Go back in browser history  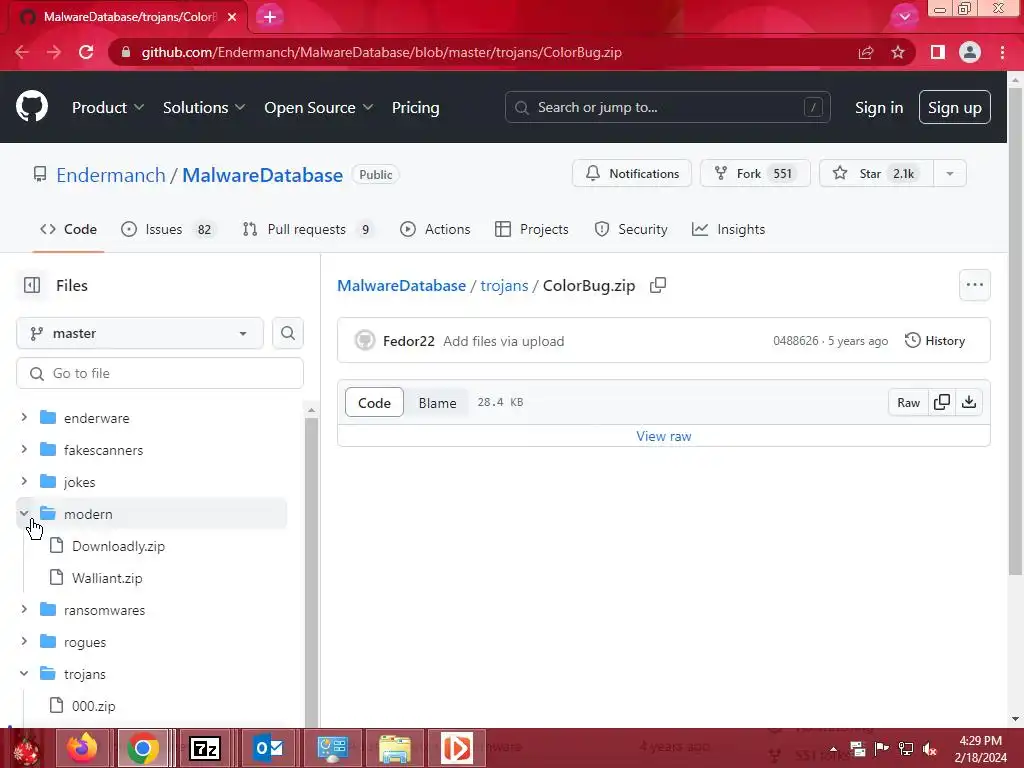point(22,52)
